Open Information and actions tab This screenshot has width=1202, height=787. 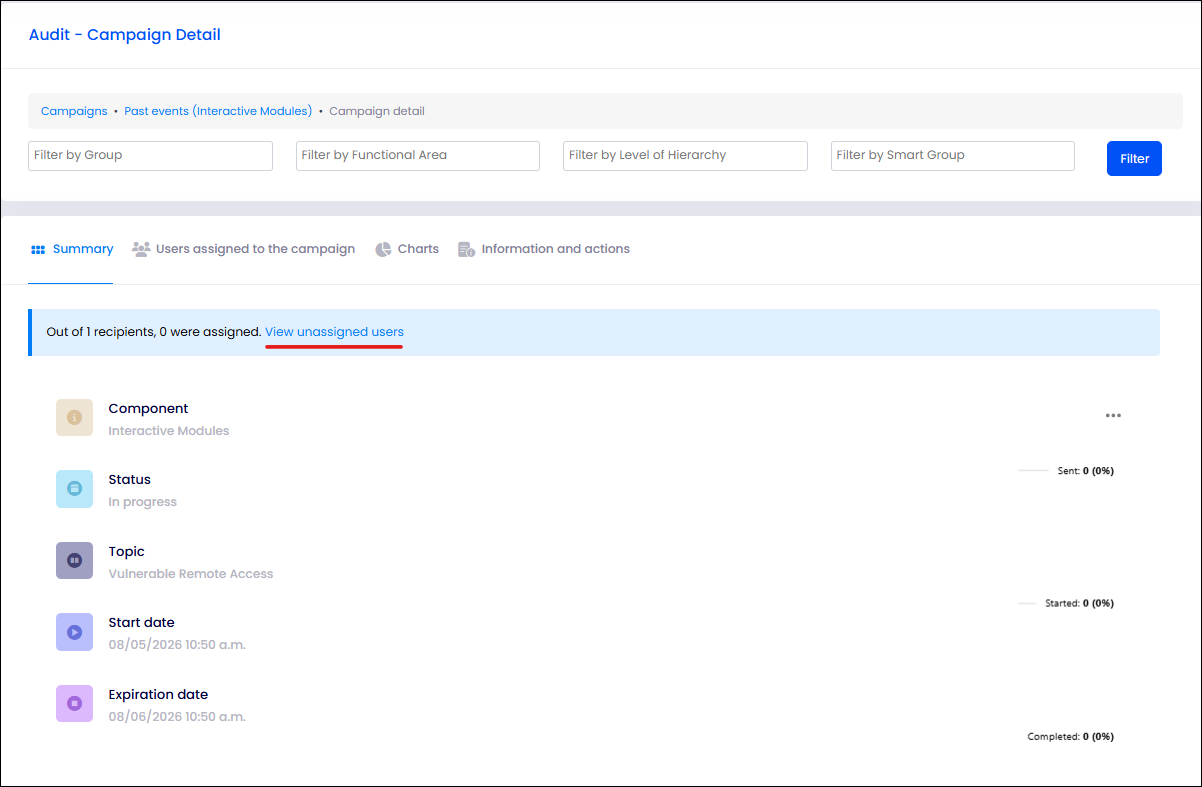point(544,249)
